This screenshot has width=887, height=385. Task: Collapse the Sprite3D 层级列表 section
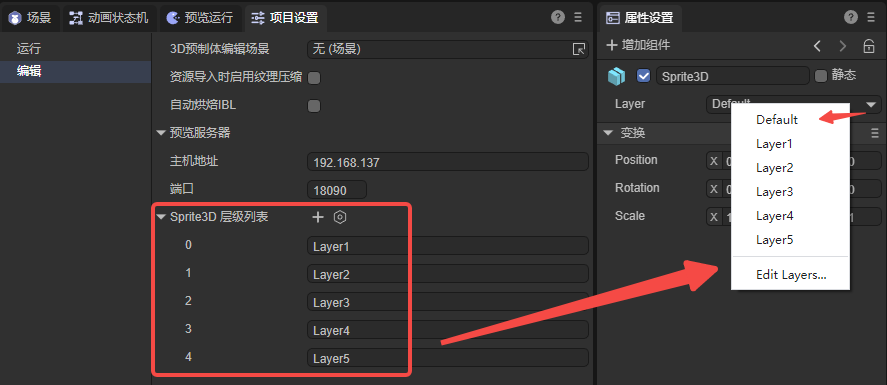[x=161, y=217]
